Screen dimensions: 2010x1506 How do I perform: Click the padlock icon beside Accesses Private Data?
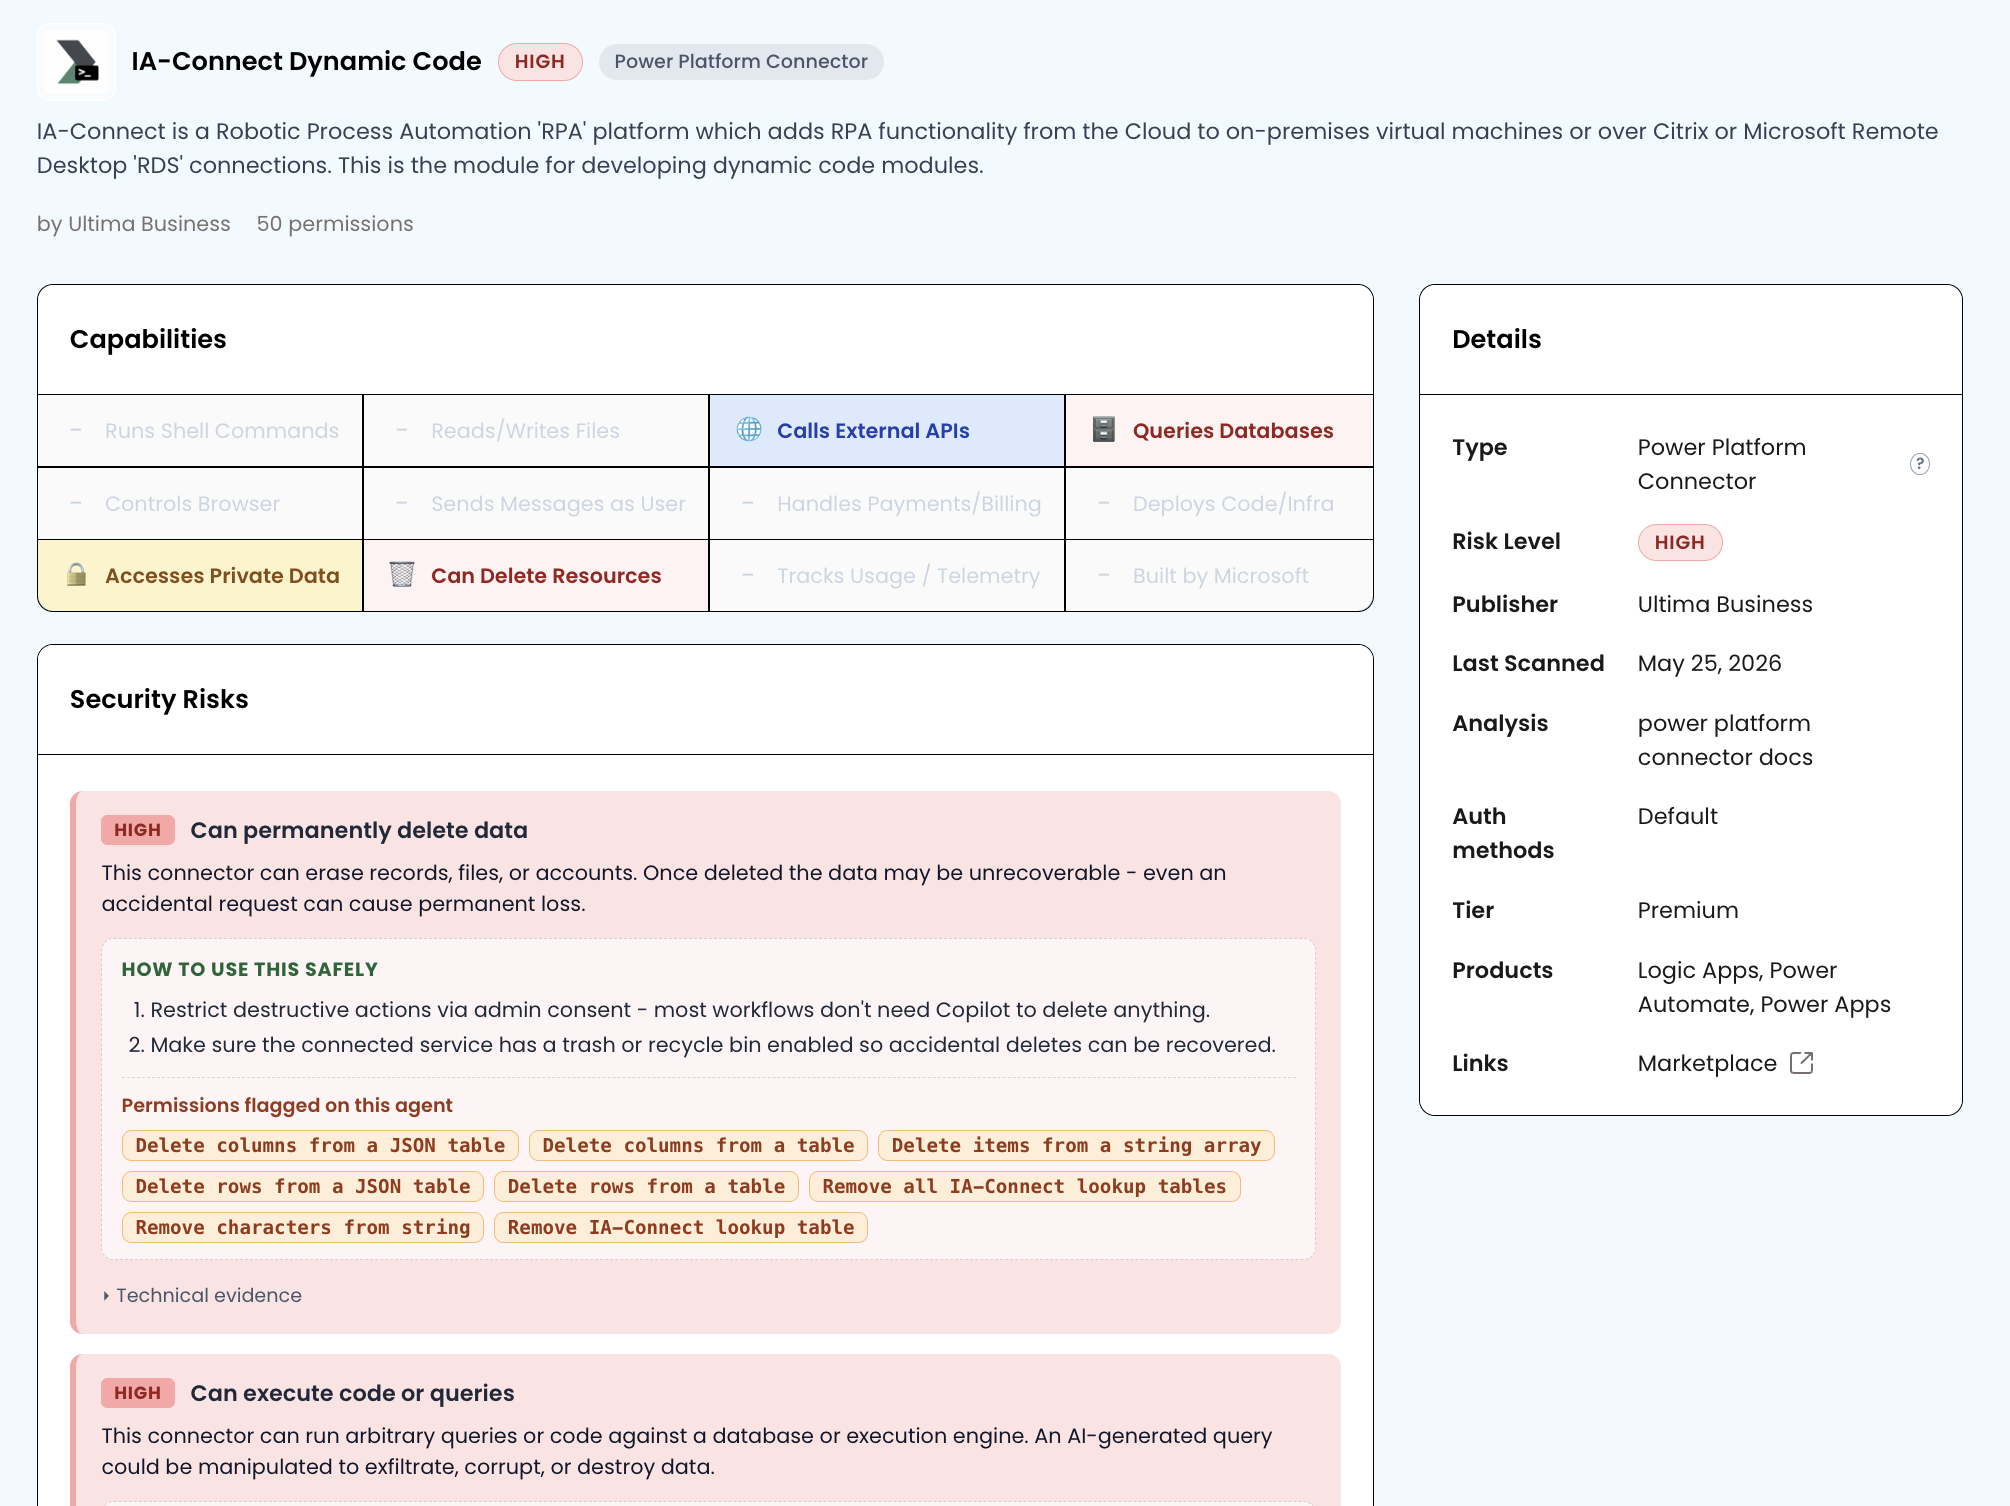[x=76, y=575]
